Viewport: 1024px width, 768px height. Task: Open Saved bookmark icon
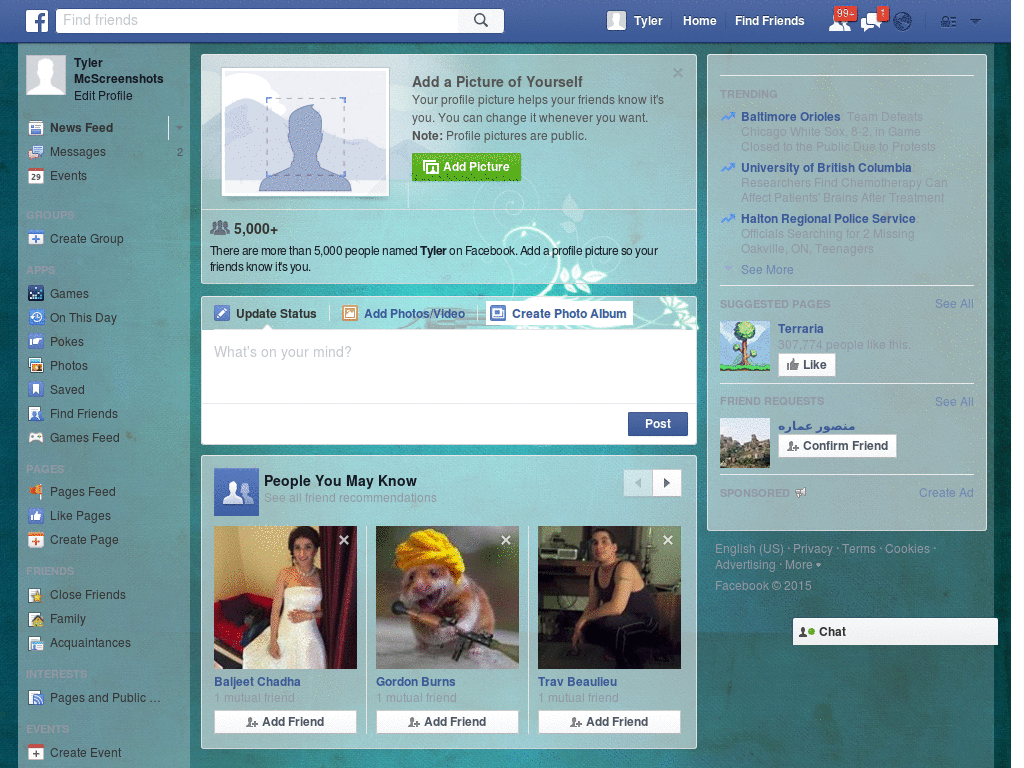[36, 390]
